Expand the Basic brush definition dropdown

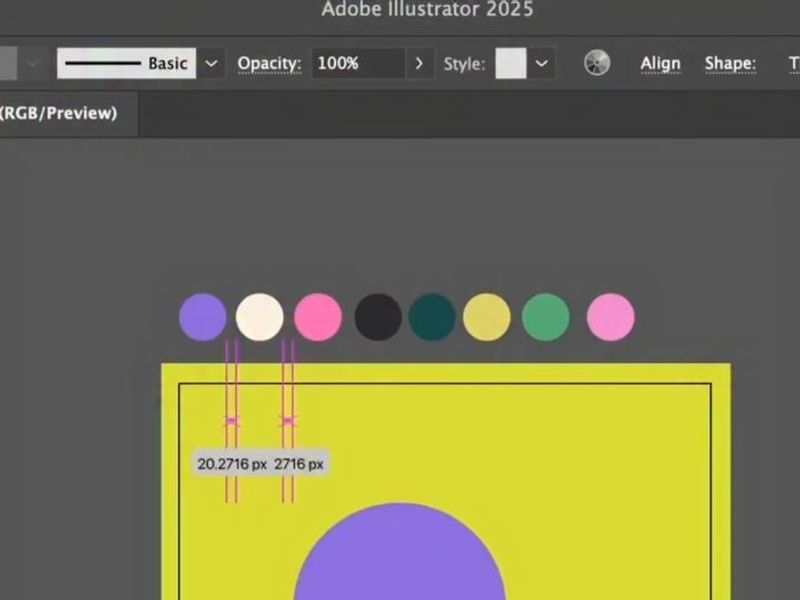click(211, 64)
